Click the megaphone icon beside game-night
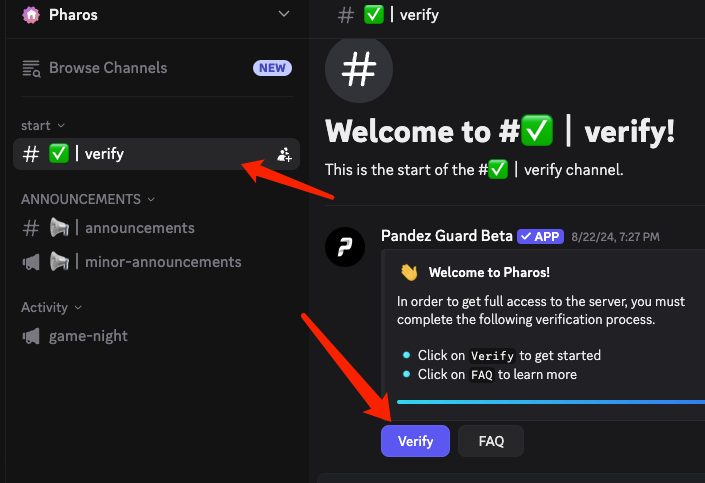 [31, 336]
